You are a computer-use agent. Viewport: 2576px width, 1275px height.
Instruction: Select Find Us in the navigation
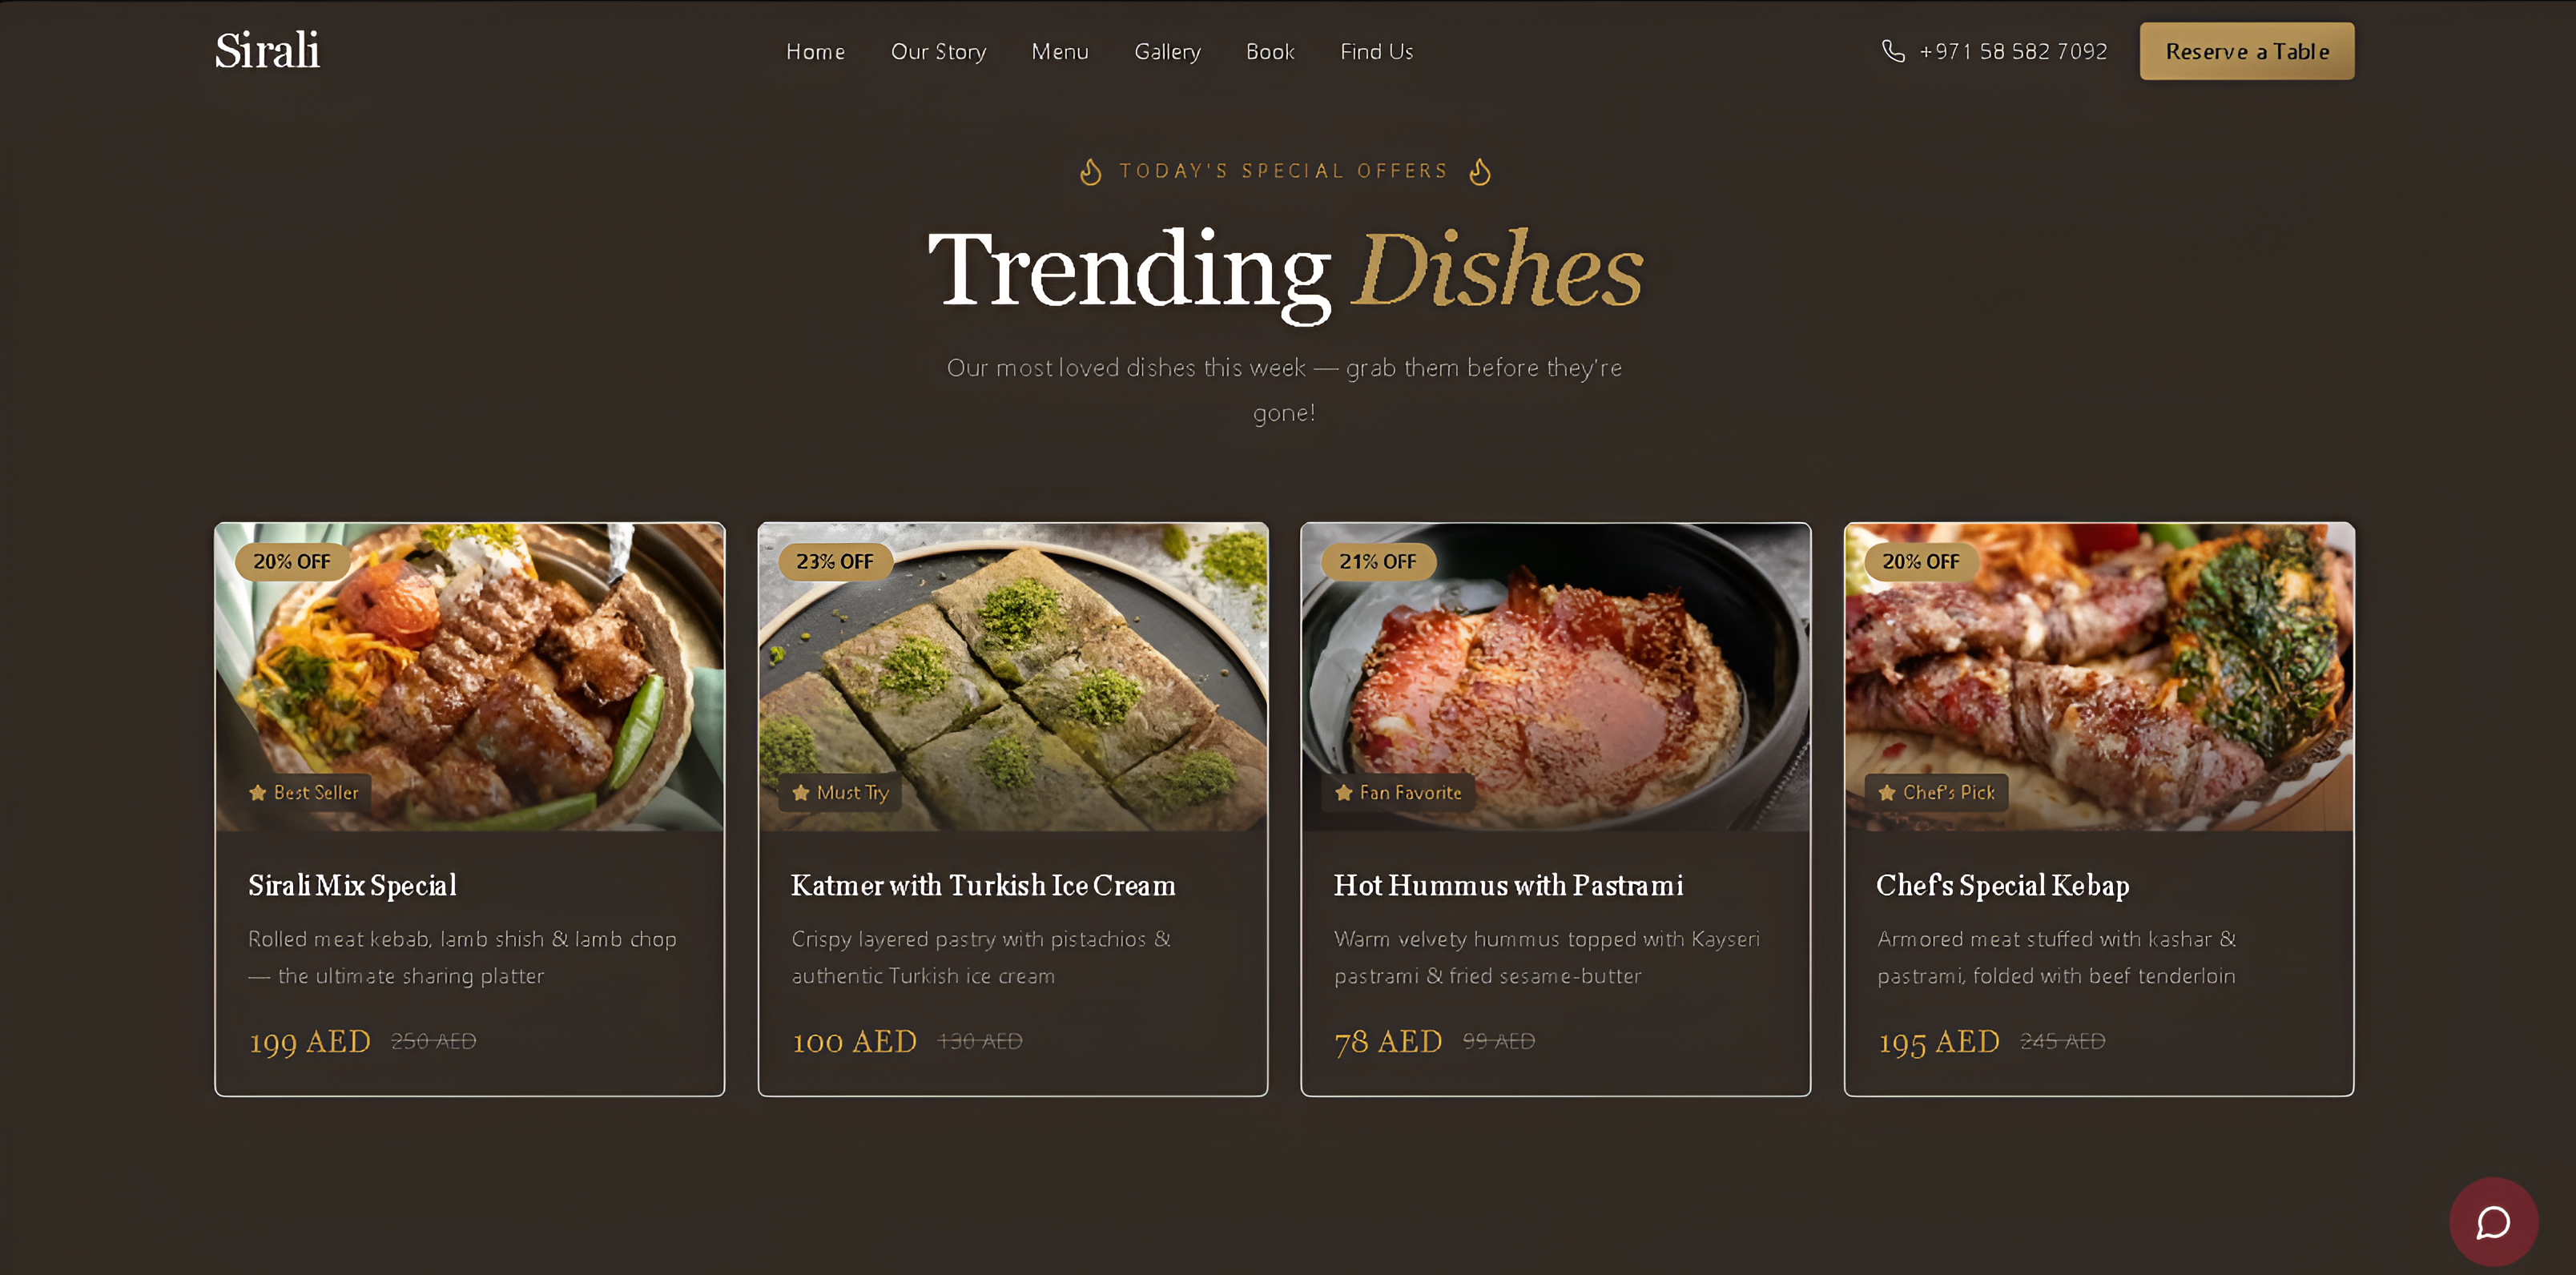[1376, 51]
